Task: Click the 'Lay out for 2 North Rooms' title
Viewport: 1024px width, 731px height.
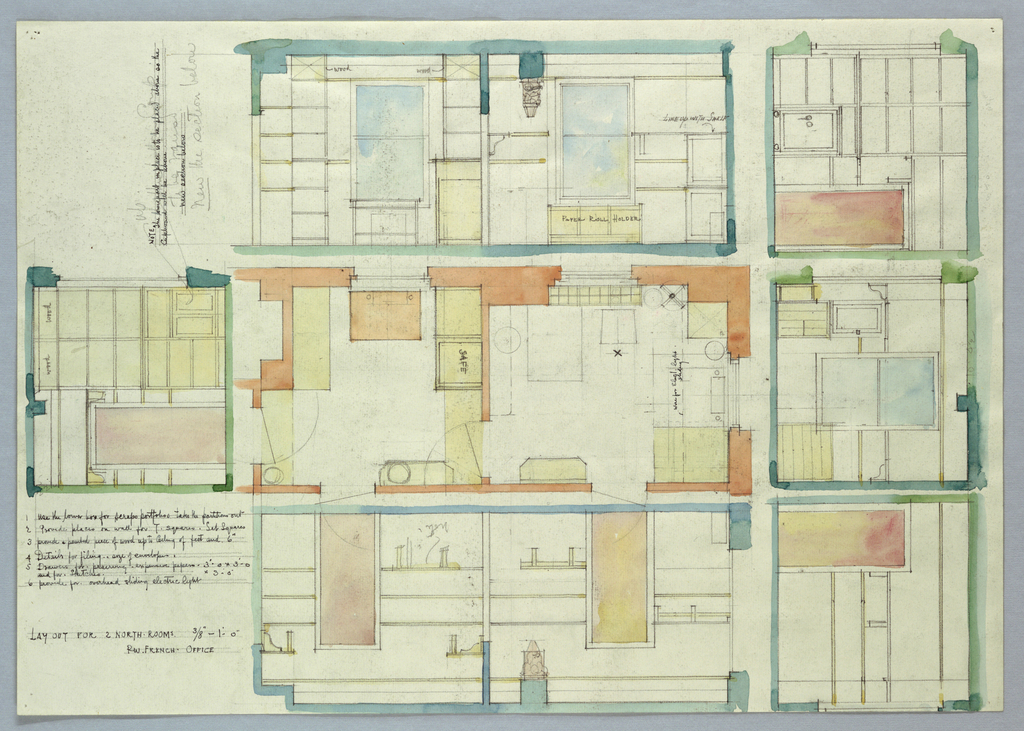Action: (x=101, y=634)
